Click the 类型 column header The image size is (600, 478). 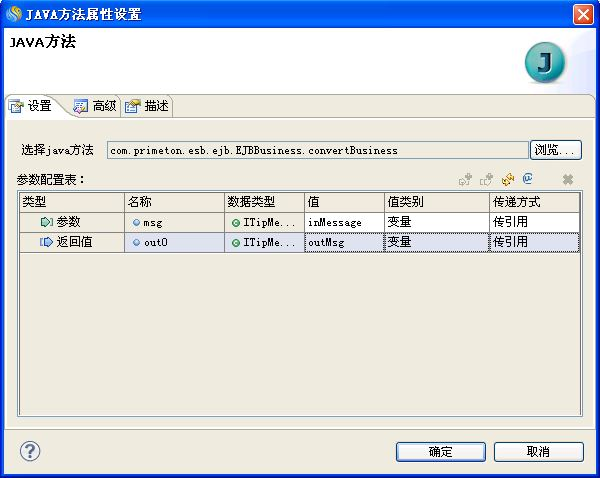point(72,202)
